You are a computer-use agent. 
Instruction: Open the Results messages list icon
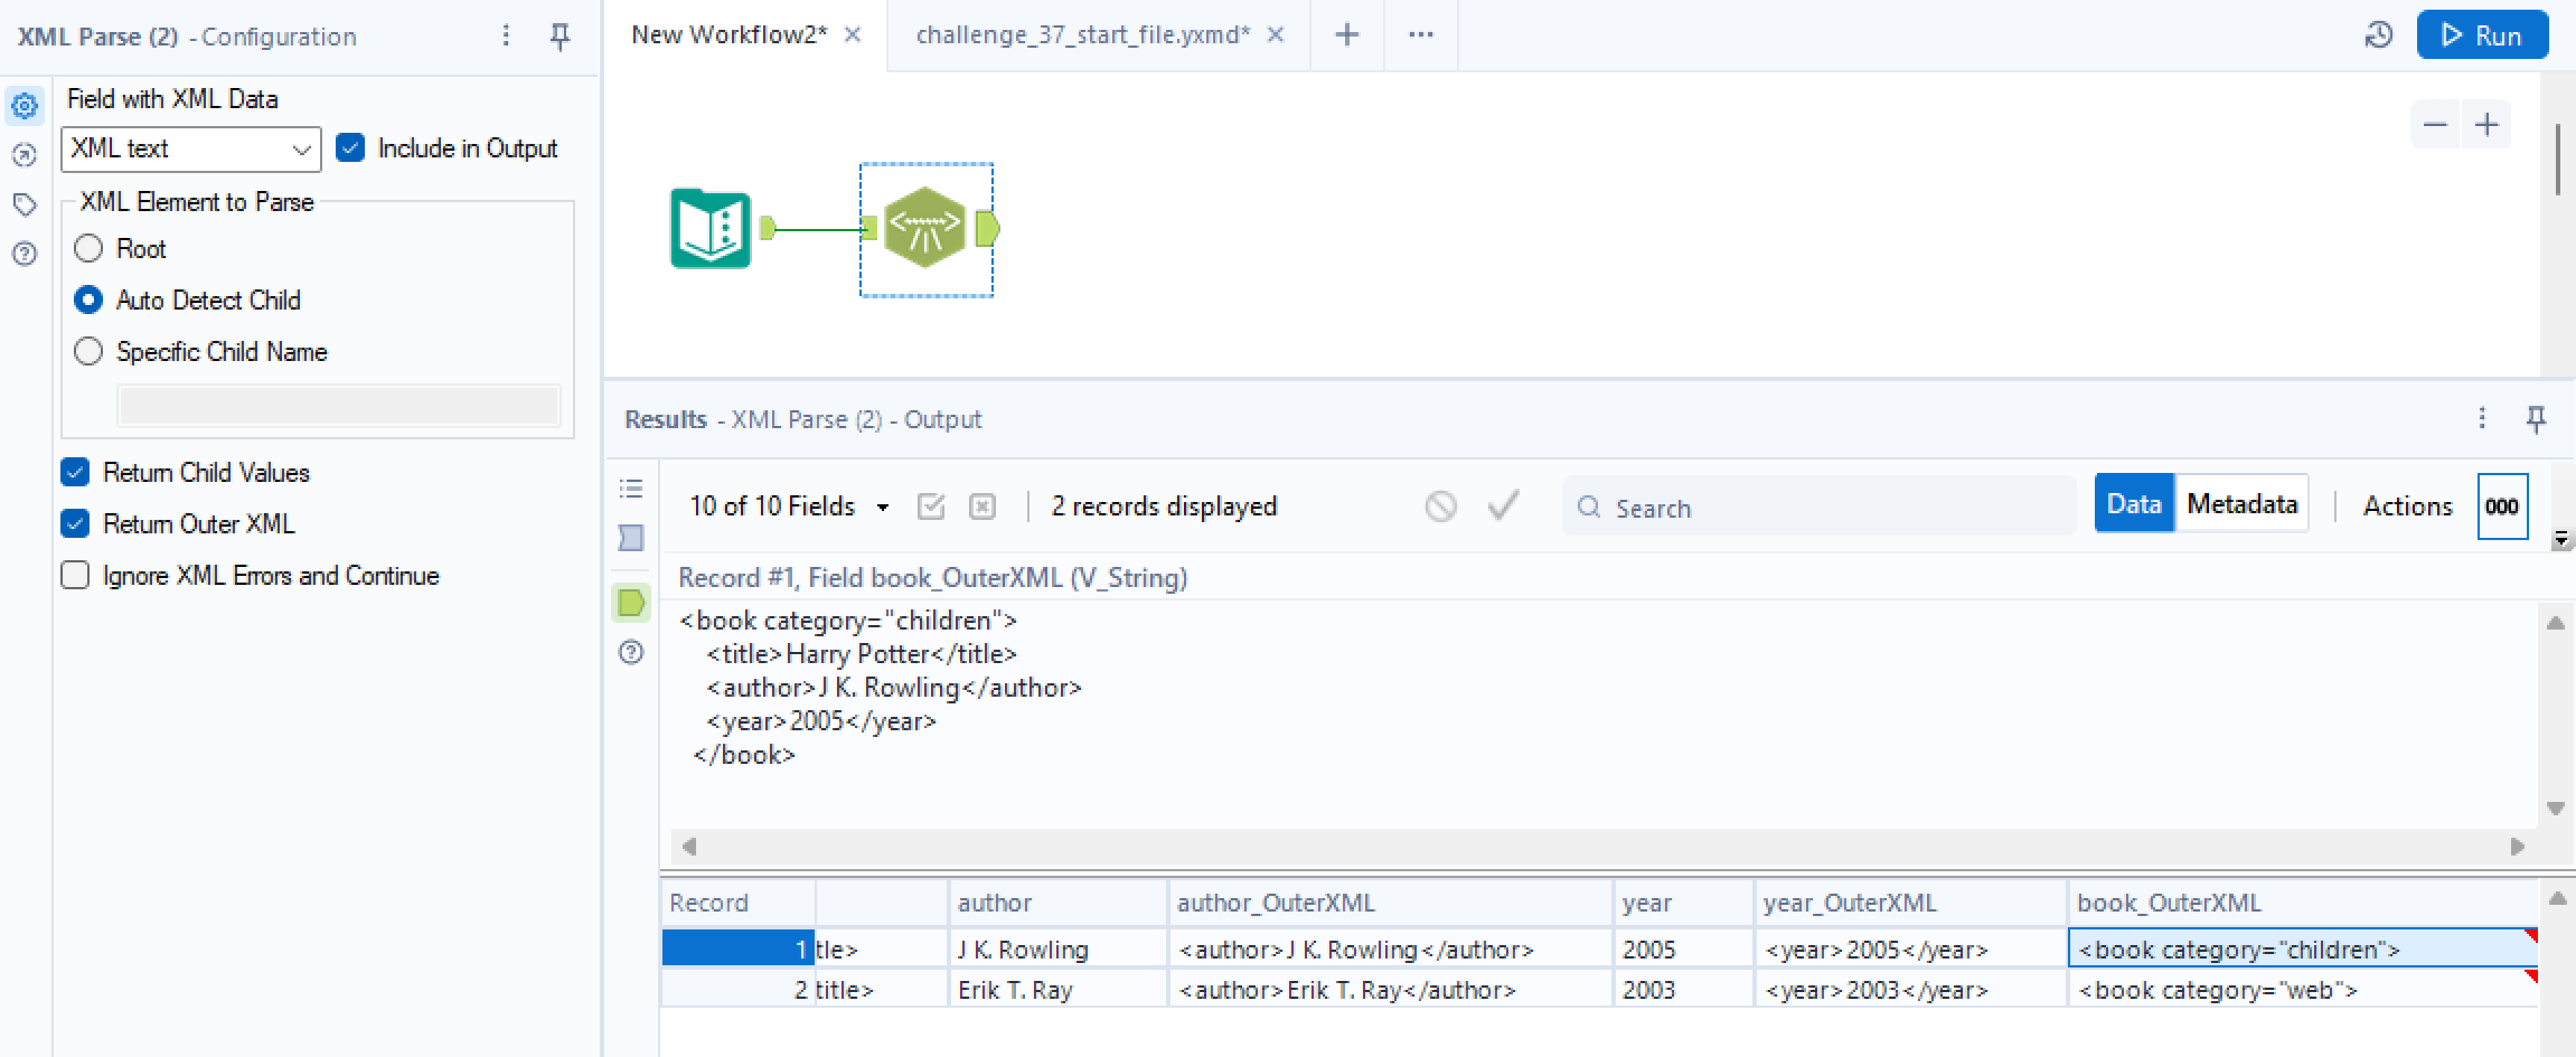(x=631, y=488)
